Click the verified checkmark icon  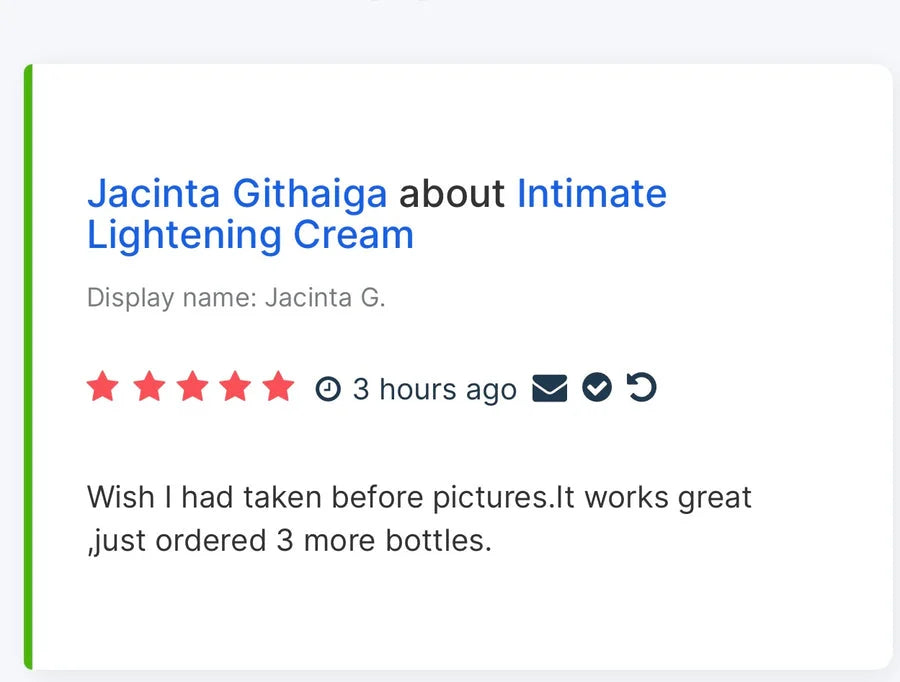pyautogui.click(x=596, y=389)
